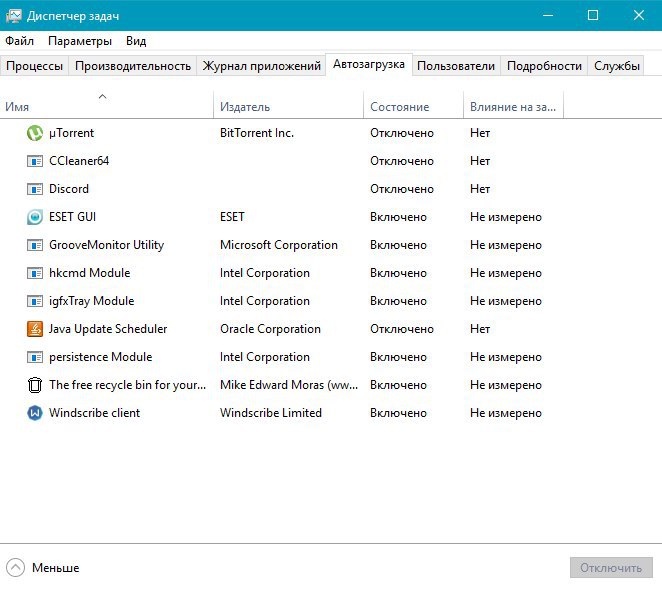Select the Java Update Scheduler name
This screenshot has height=590, width=662.
[x=108, y=329]
